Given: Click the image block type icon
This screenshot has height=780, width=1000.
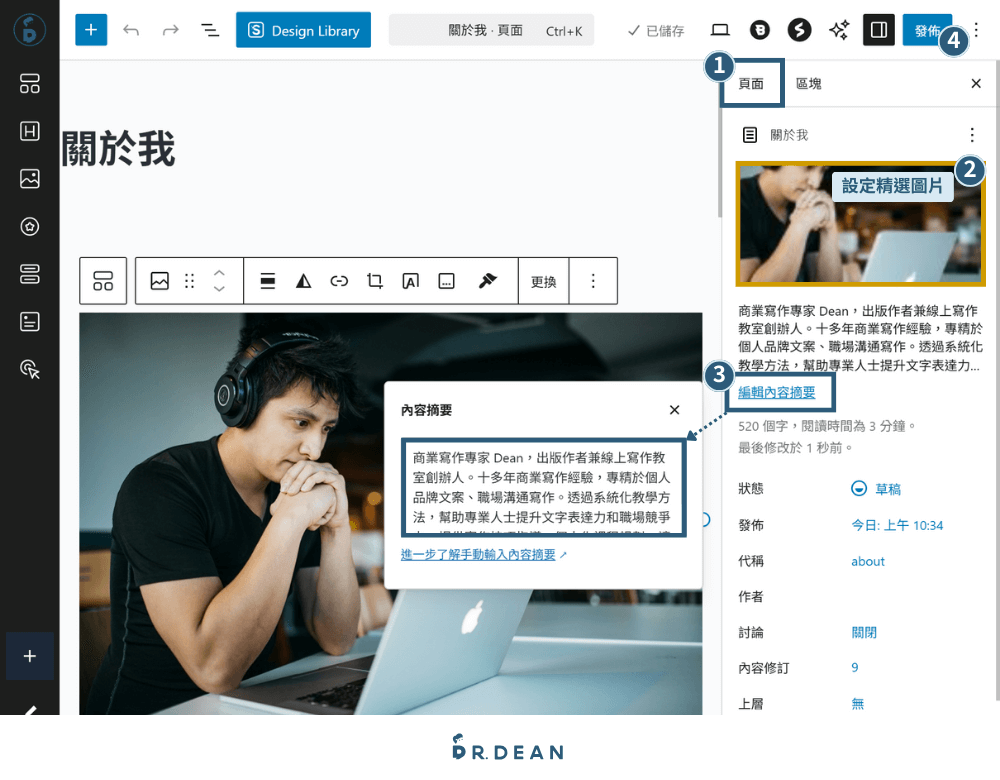Looking at the screenshot, I should (159, 281).
